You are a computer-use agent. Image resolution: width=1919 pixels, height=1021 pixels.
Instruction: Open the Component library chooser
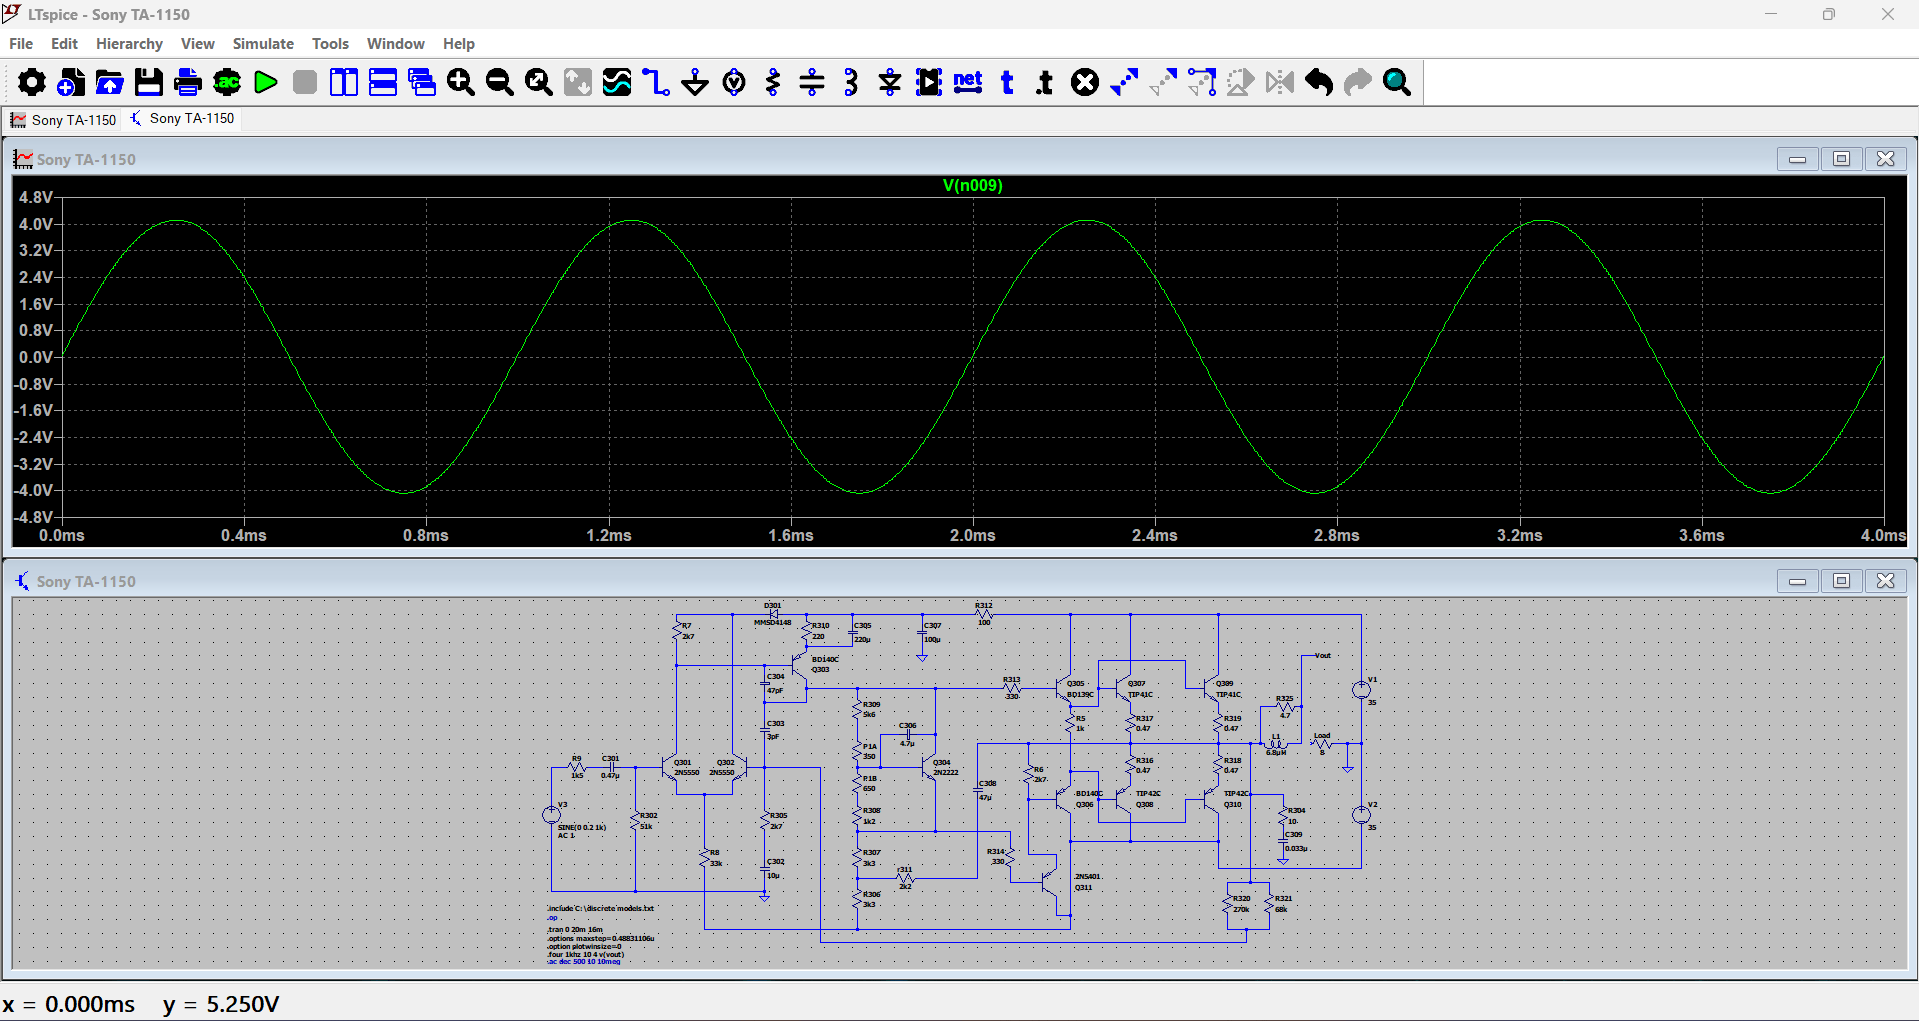(x=929, y=82)
